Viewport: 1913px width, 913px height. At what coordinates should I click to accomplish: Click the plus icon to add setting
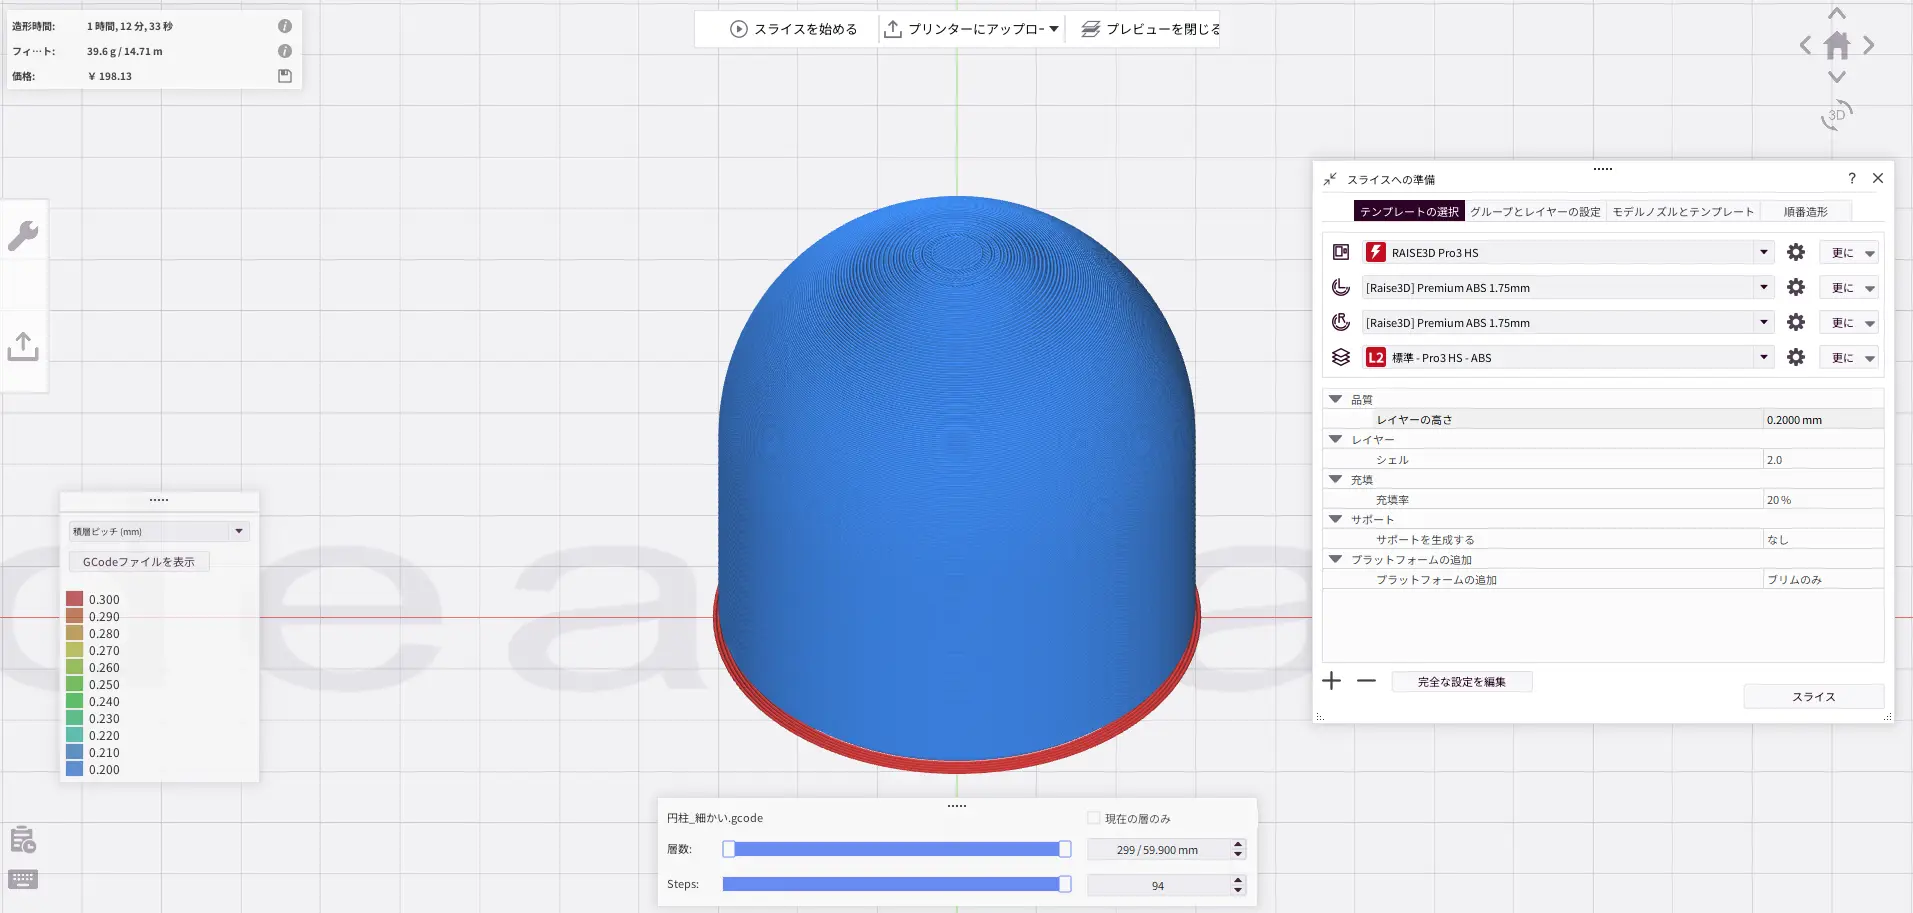1331,681
